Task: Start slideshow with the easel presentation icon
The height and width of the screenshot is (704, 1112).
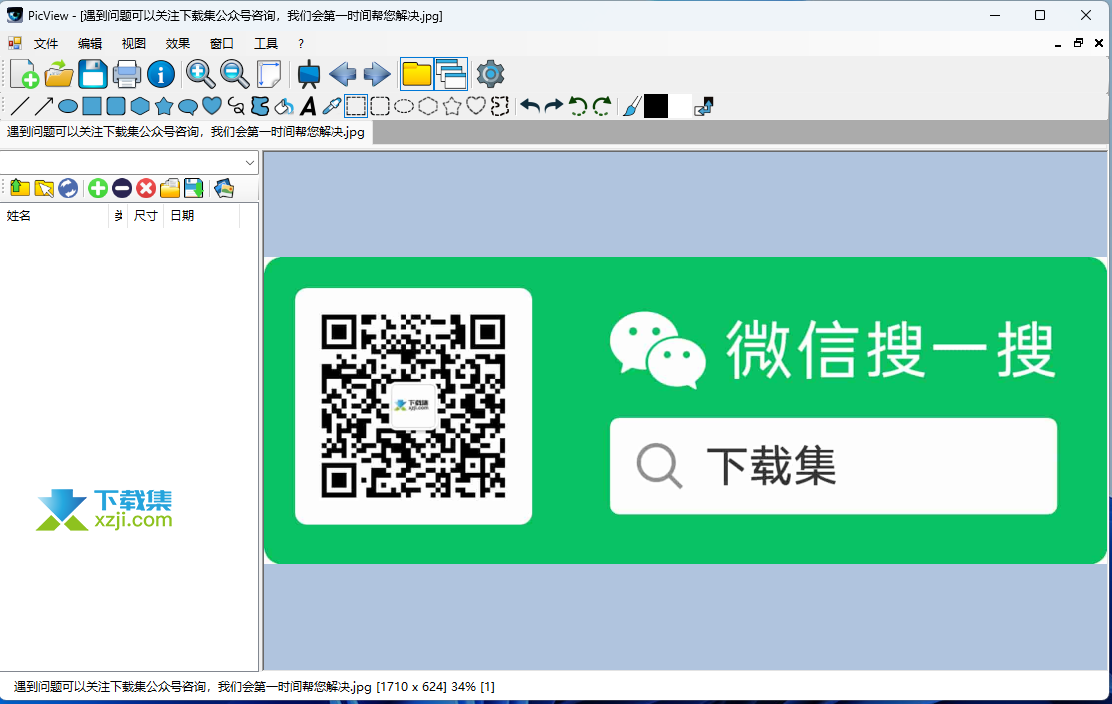Action: click(308, 74)
